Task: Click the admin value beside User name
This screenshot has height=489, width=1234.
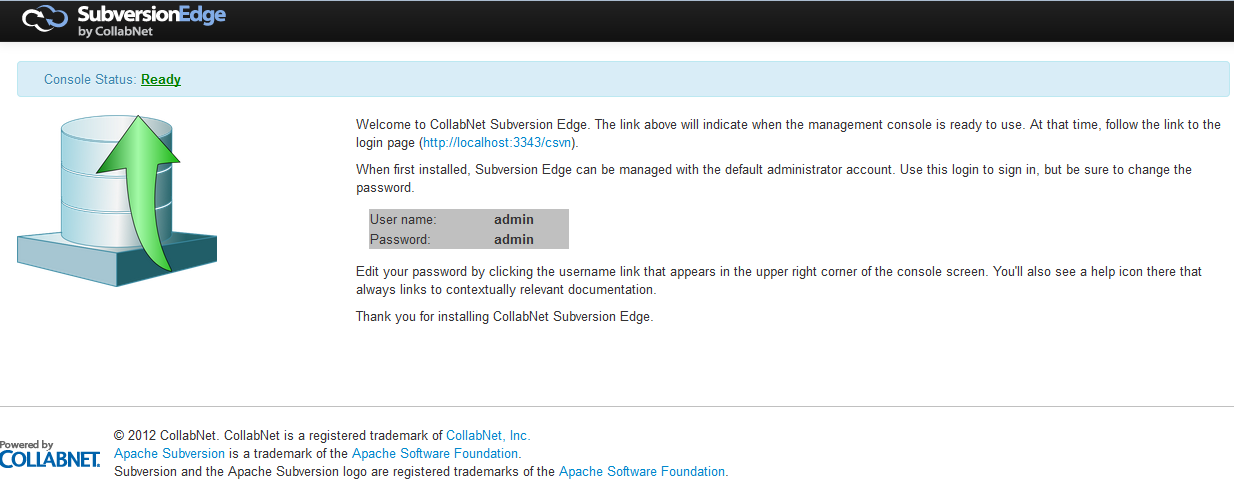Action: coord(514,219)
